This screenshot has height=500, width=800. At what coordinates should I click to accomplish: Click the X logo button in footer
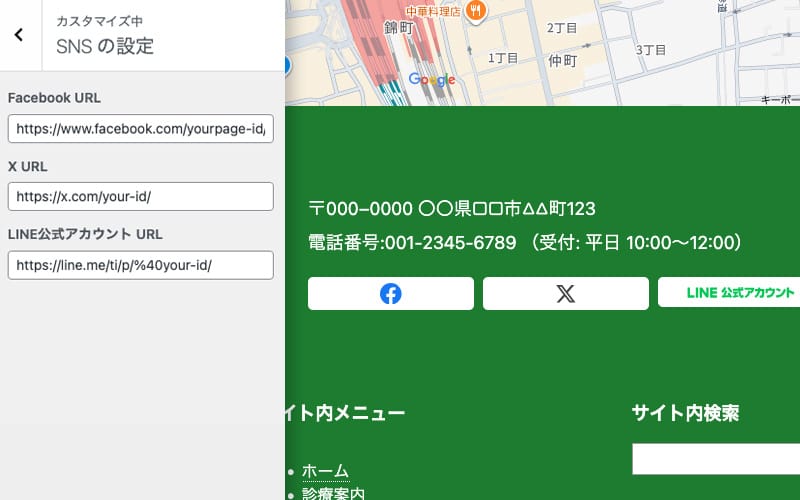point(565,294)
